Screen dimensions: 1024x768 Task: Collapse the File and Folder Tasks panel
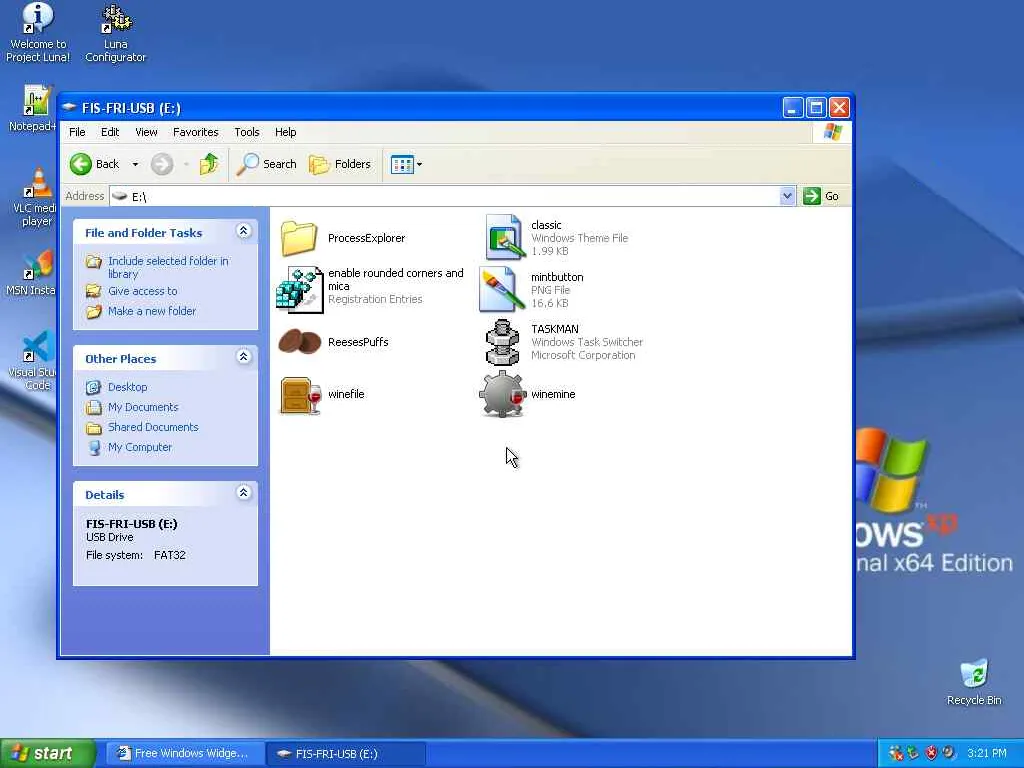coord(244,231)
